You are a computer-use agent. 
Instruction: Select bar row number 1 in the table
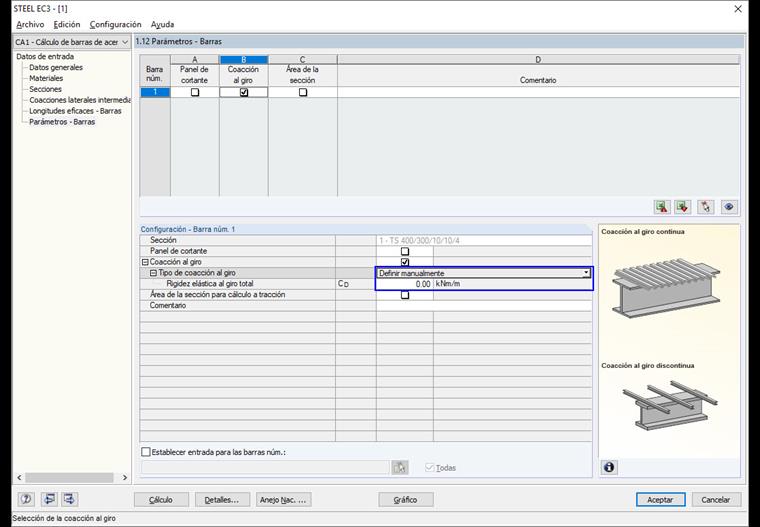(x=155, y=92)
